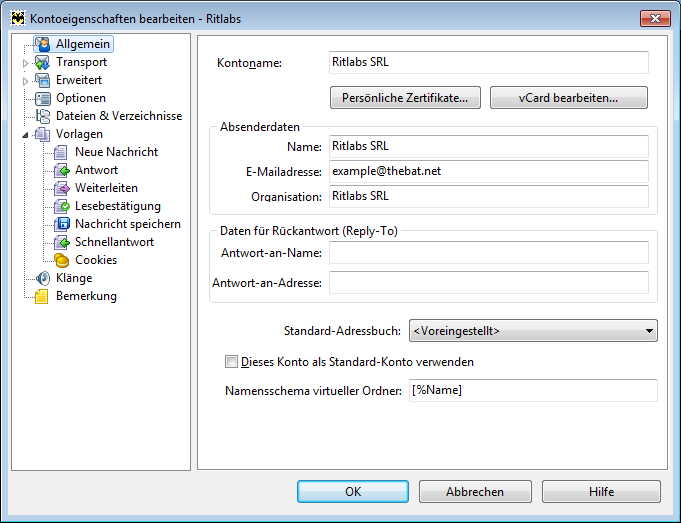Click the Transport envelope icon

[x=43, y=62]
